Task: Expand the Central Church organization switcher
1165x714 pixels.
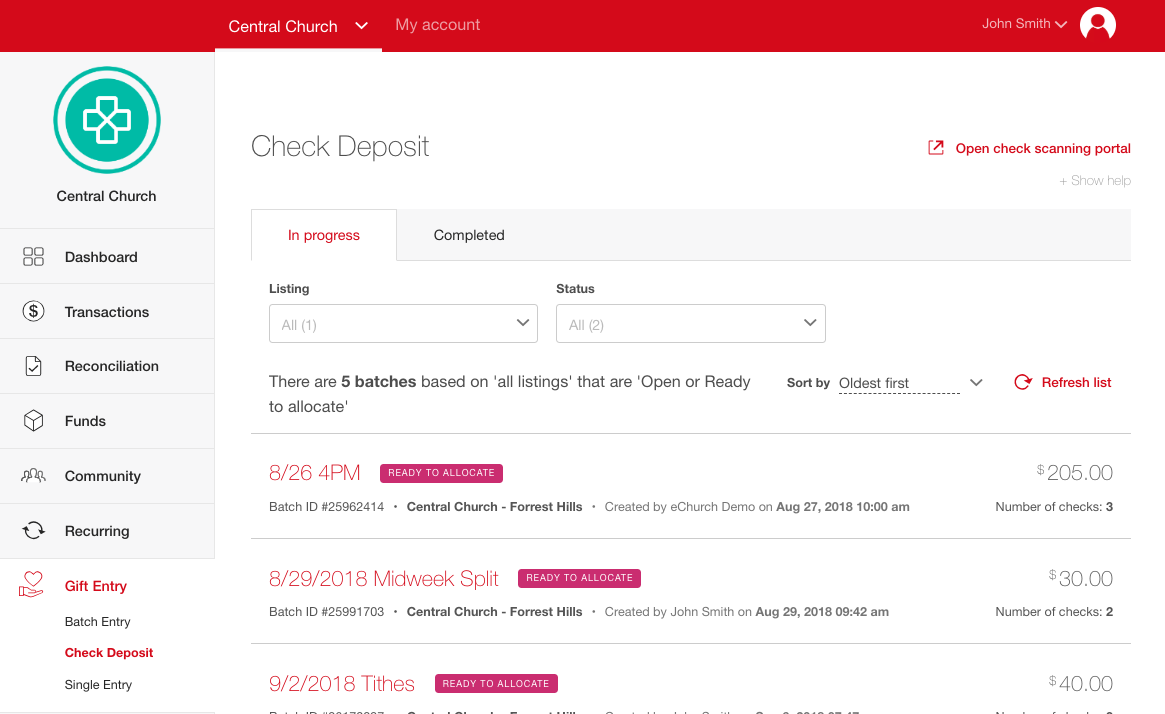Action: pyautogui.click(x=298, y=26)
